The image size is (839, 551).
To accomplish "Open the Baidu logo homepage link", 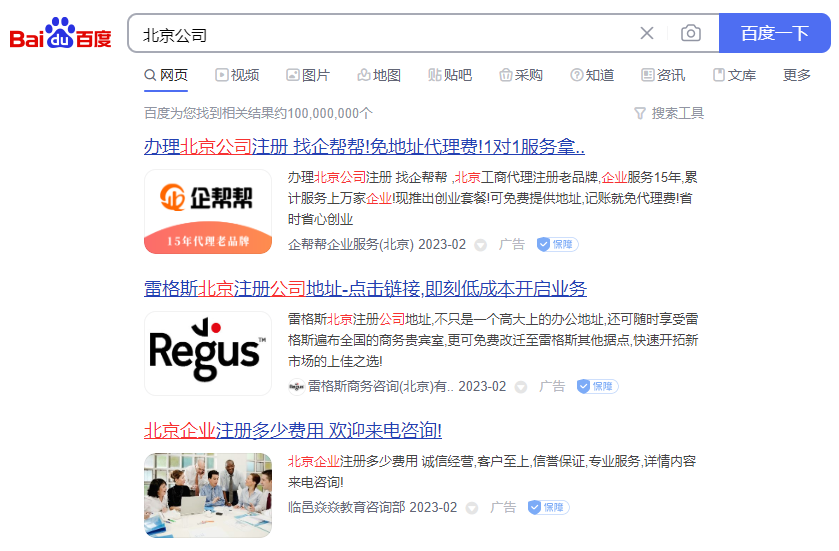I will pos(60,33).
